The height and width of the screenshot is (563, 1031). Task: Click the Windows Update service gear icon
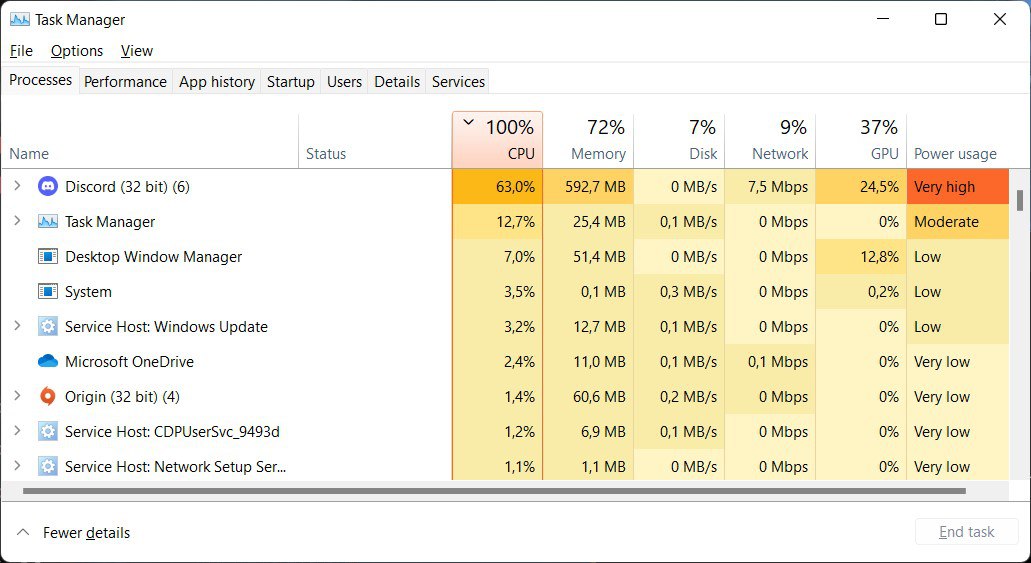pyautogui.click(x=47, y=326)
